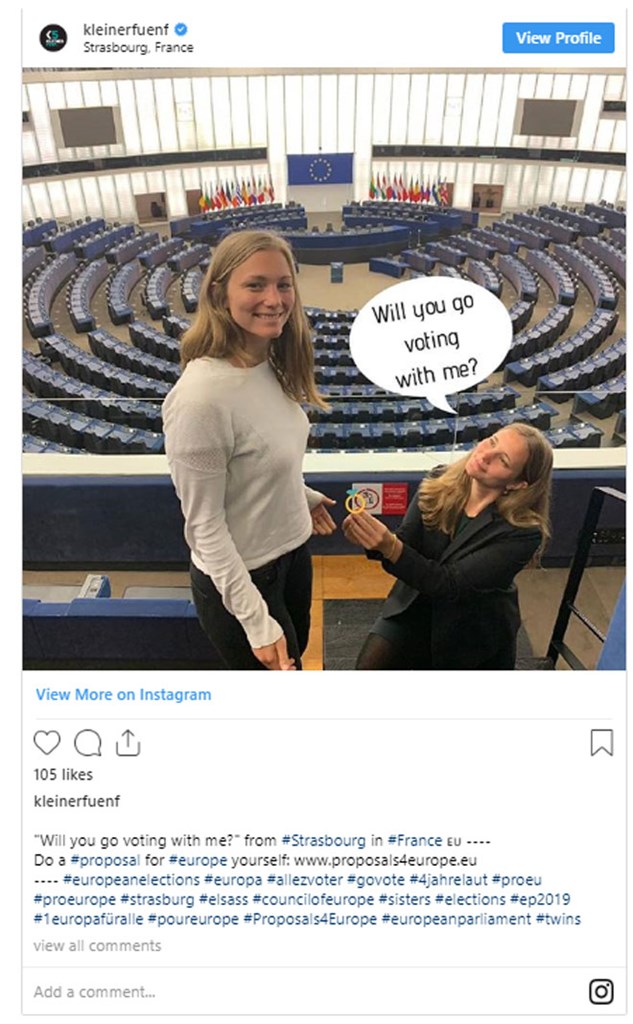The width and height of the screenshot is (633, 1024).
Task: Click the blue verified badge next to kleinerfuenf
Action: (181, 29)
